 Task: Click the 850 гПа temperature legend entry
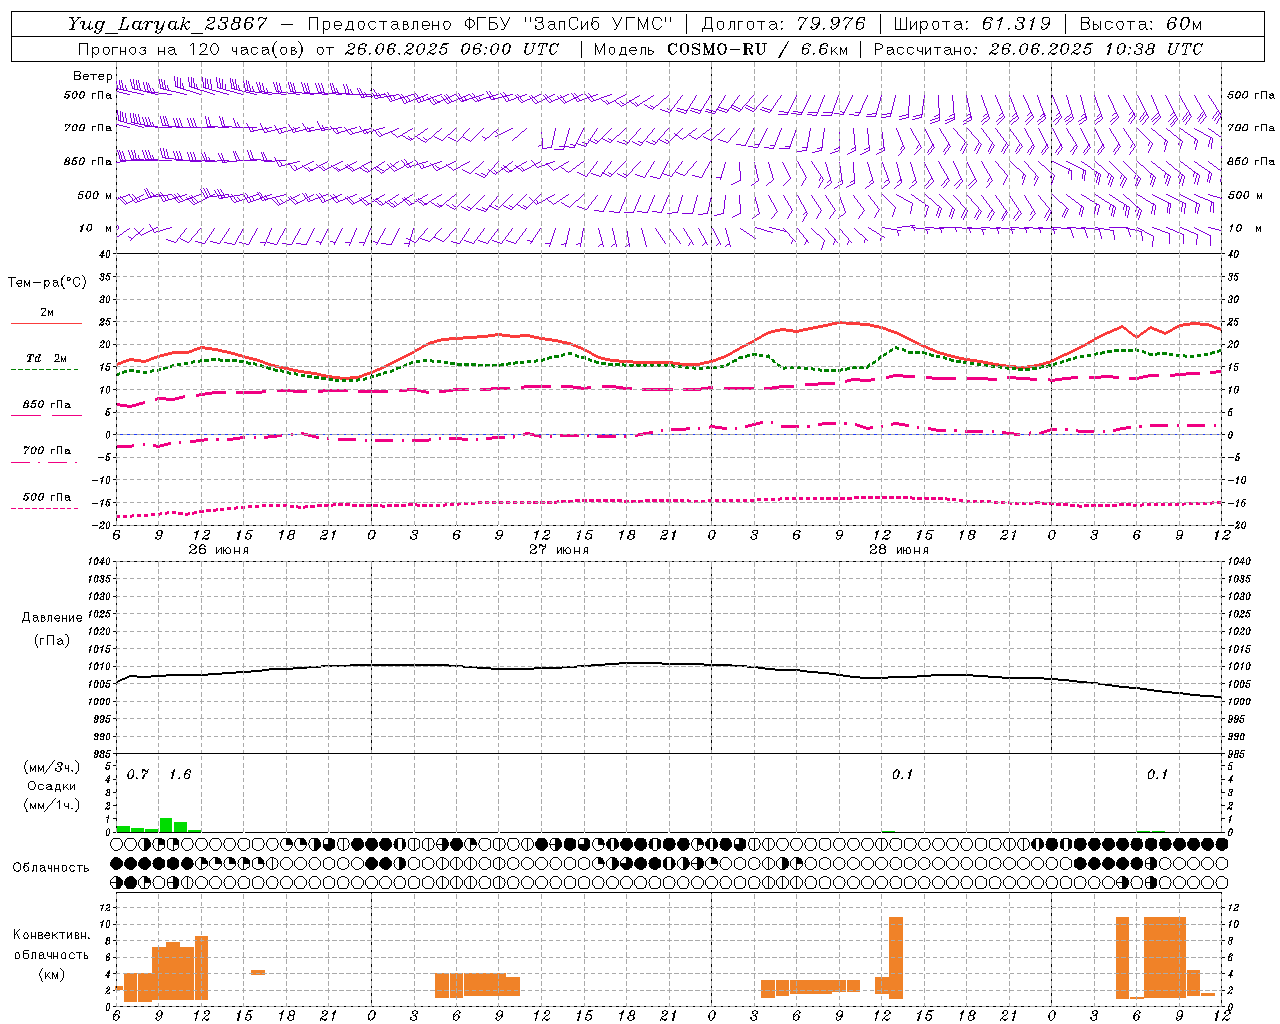click(46, 405)
